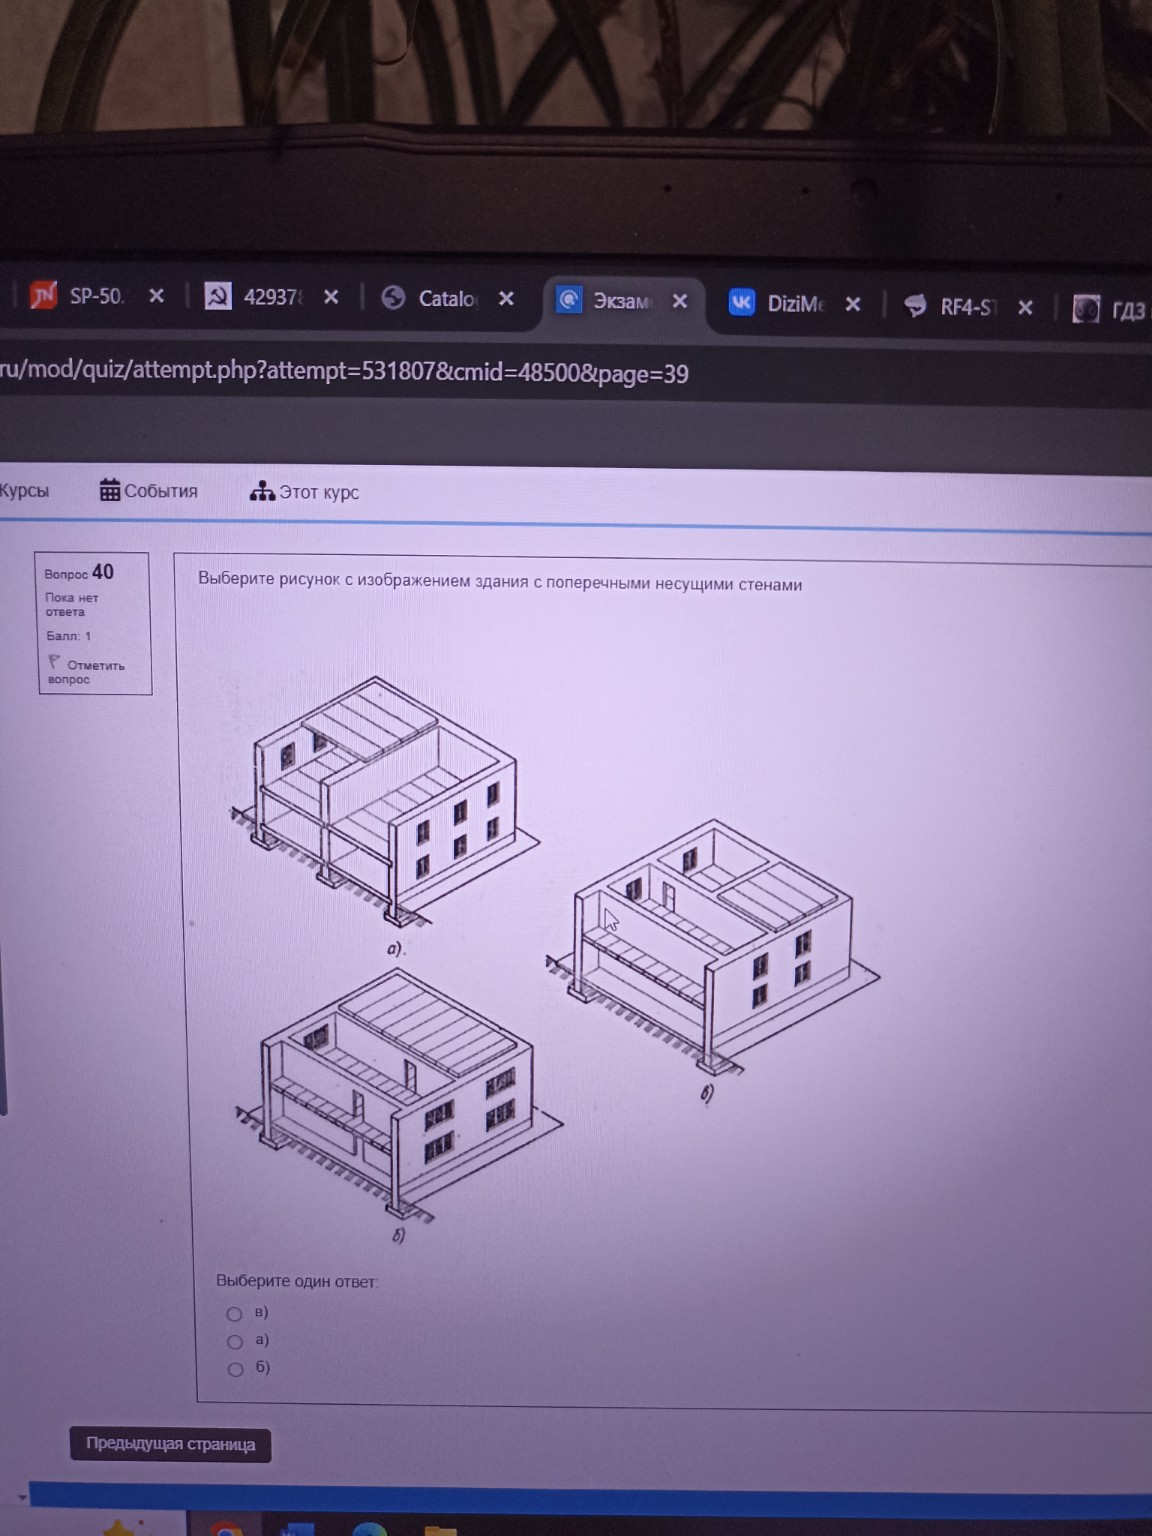Open Google Chrome from the taskbar
The image size is (1152, 1536).
tap(226, 1528)
